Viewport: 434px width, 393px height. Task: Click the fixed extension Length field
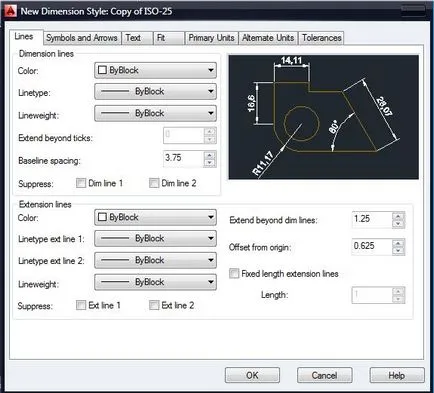[x=372, y=295]
